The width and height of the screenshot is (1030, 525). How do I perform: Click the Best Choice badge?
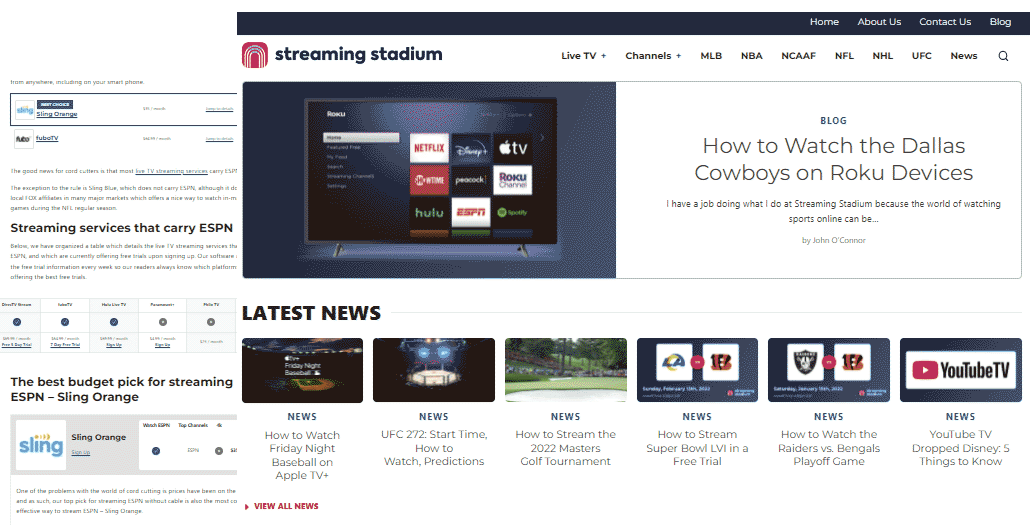coord(55,104)
